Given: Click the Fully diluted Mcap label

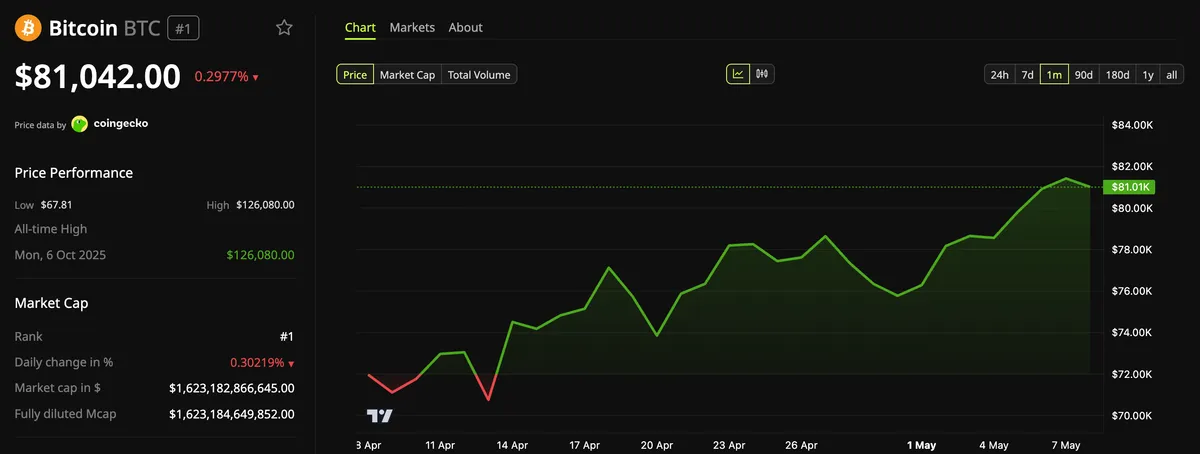Looking at the screenshot, I should coord(63,414).
